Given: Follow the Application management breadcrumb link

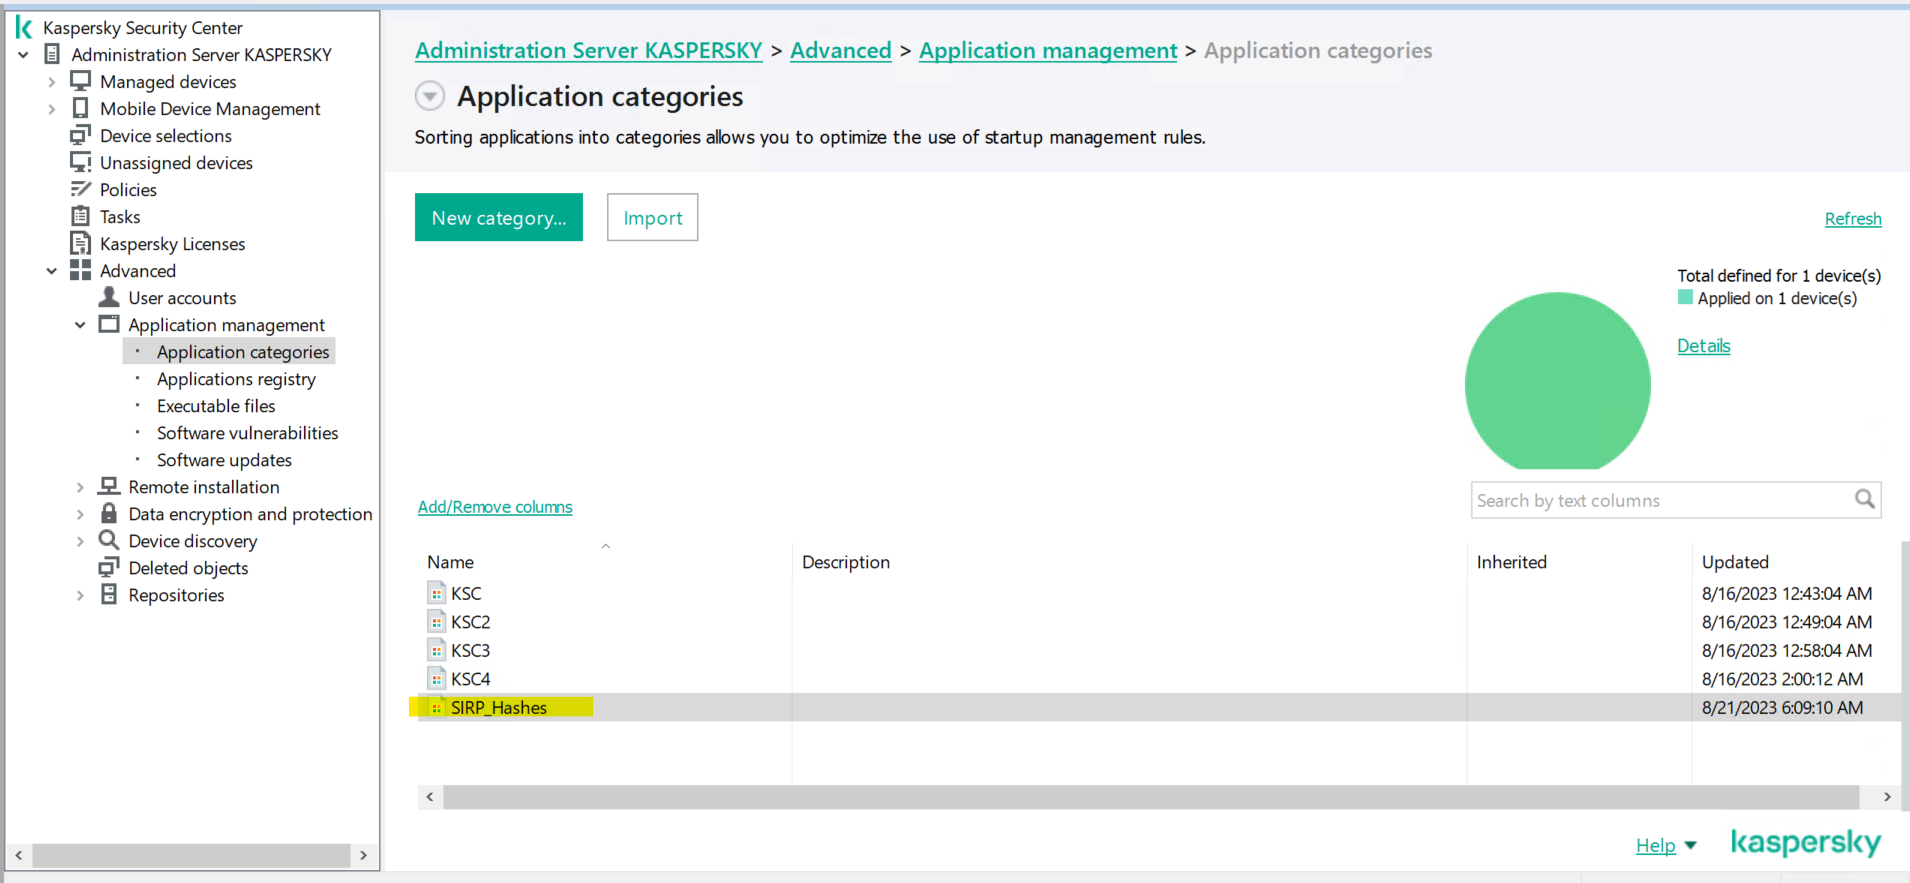Looking at the screenshot, I should [1048, 51].
